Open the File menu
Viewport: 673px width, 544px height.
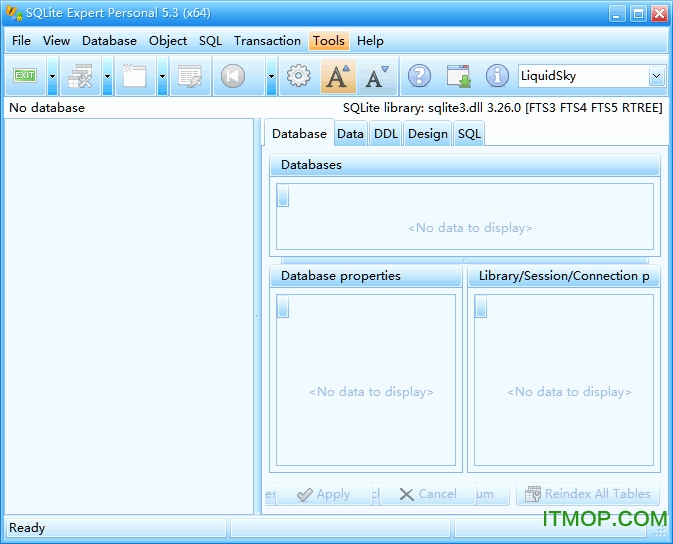tap(21, 41)
